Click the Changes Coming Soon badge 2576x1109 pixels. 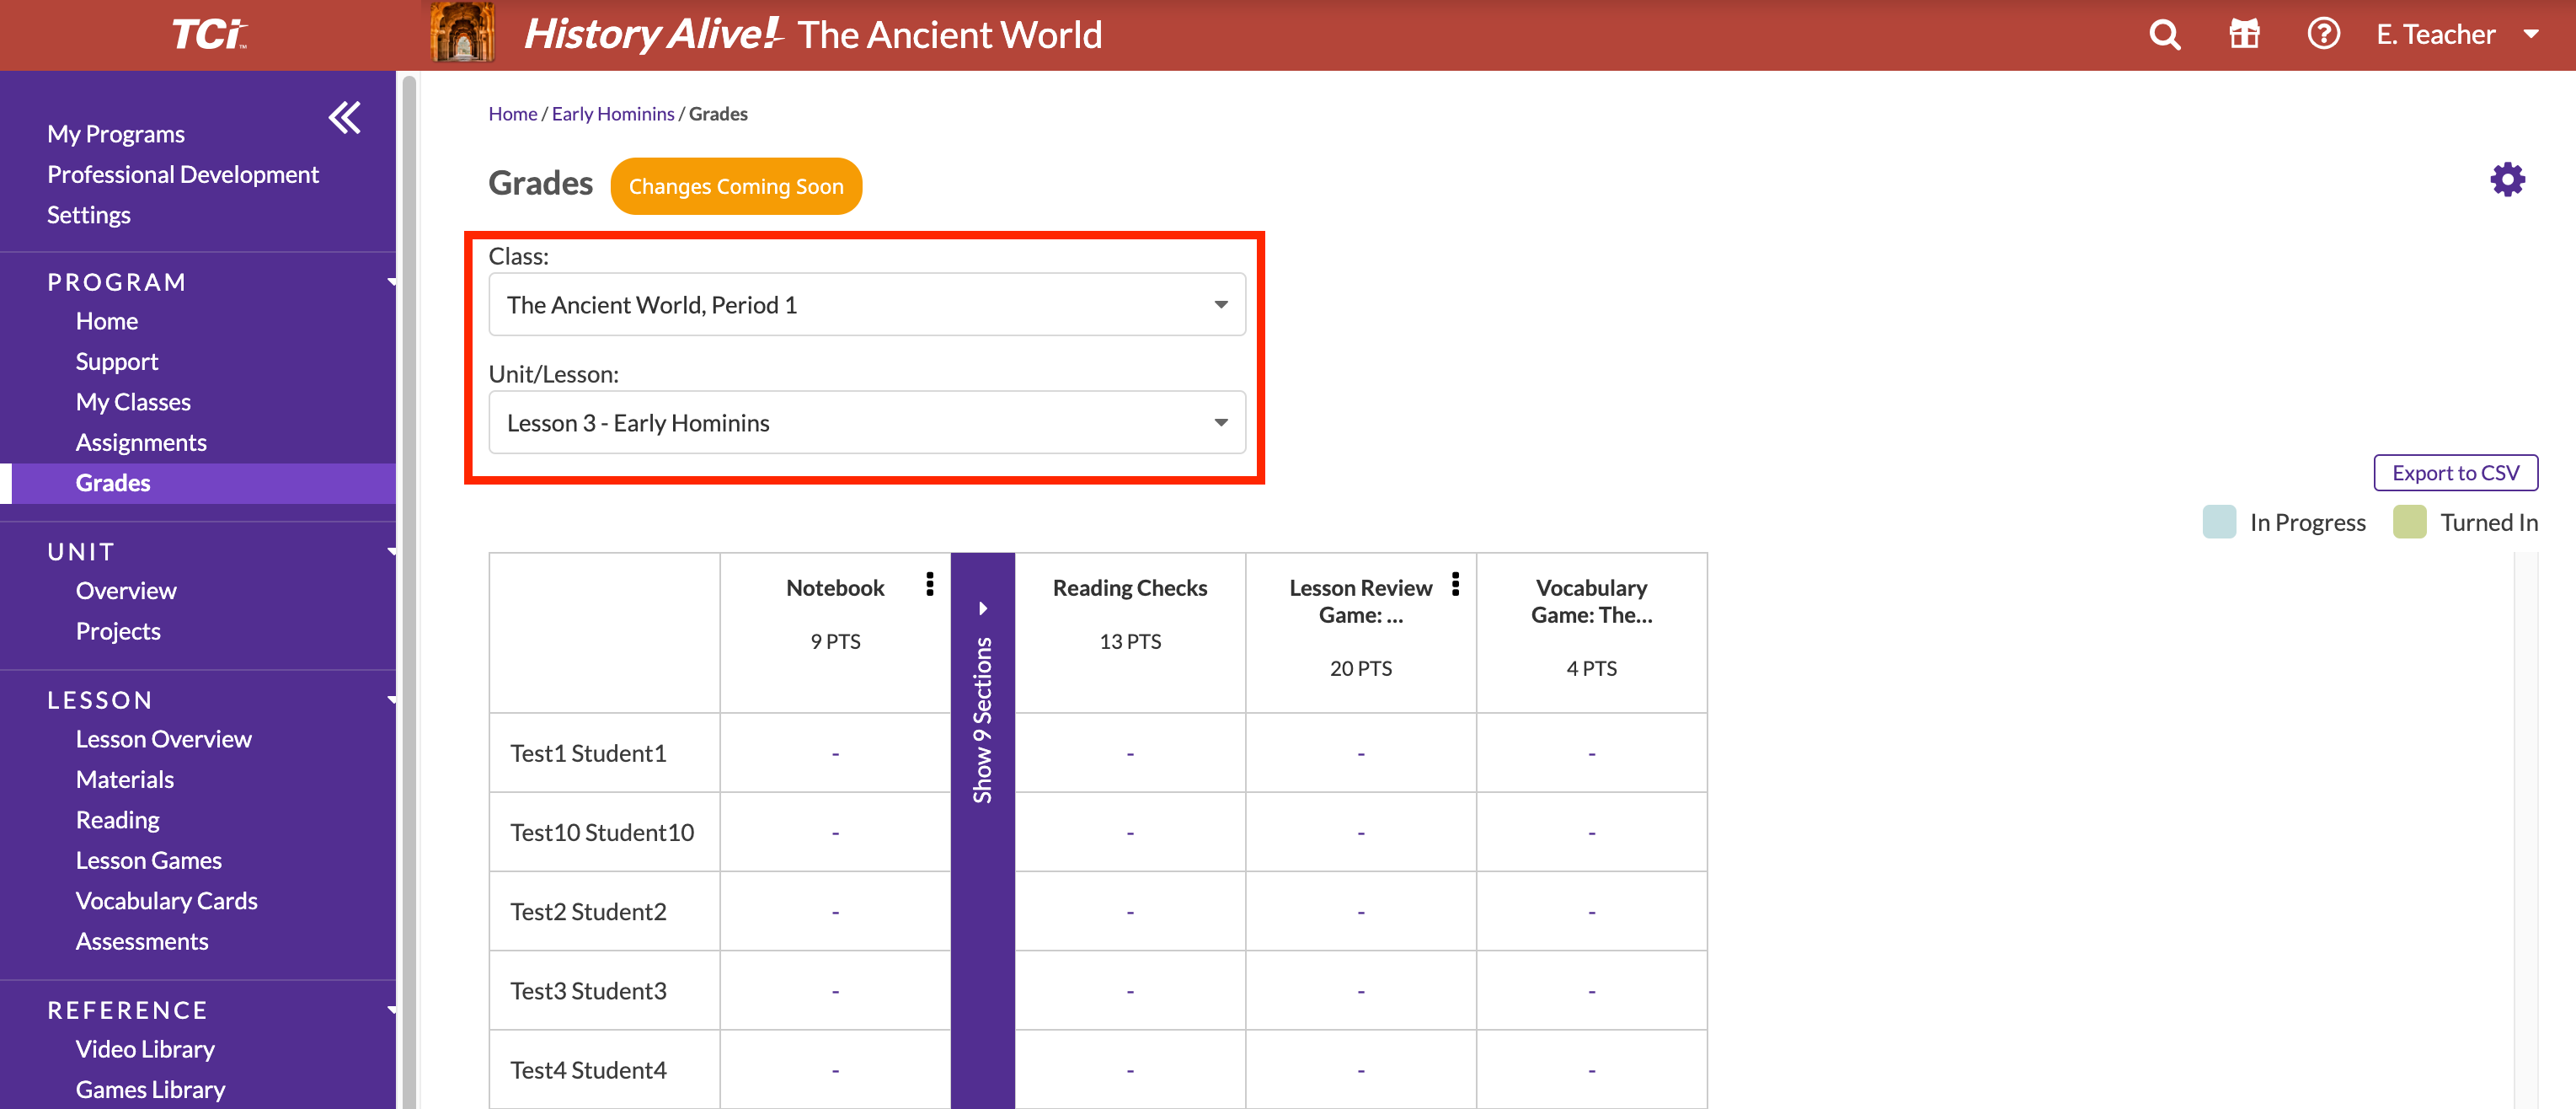735,187
